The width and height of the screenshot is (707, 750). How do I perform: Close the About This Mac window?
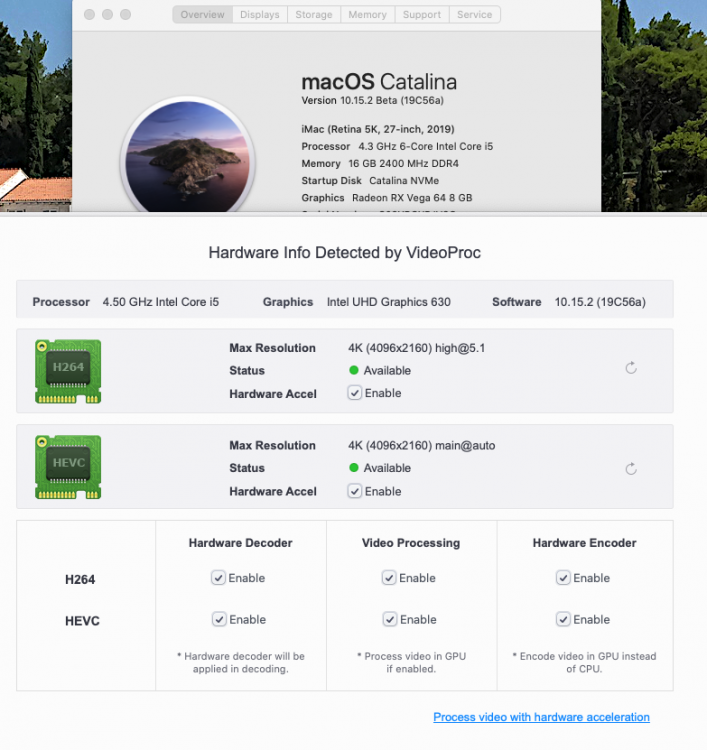(x=89, y=14)
